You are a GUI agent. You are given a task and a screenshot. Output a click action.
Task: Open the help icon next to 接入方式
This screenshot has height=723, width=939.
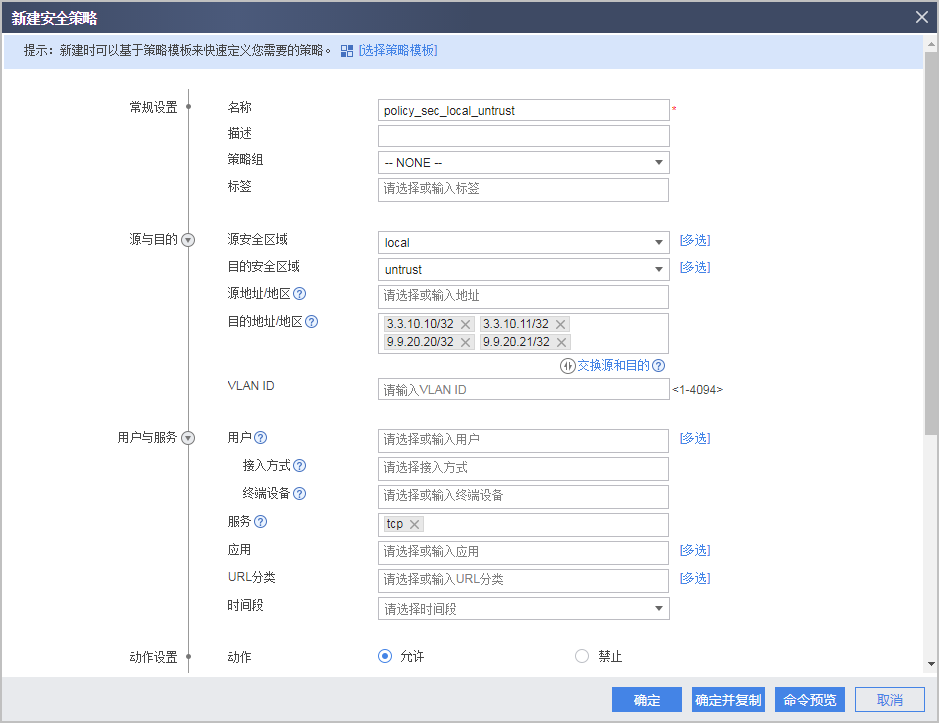[300, 465]
